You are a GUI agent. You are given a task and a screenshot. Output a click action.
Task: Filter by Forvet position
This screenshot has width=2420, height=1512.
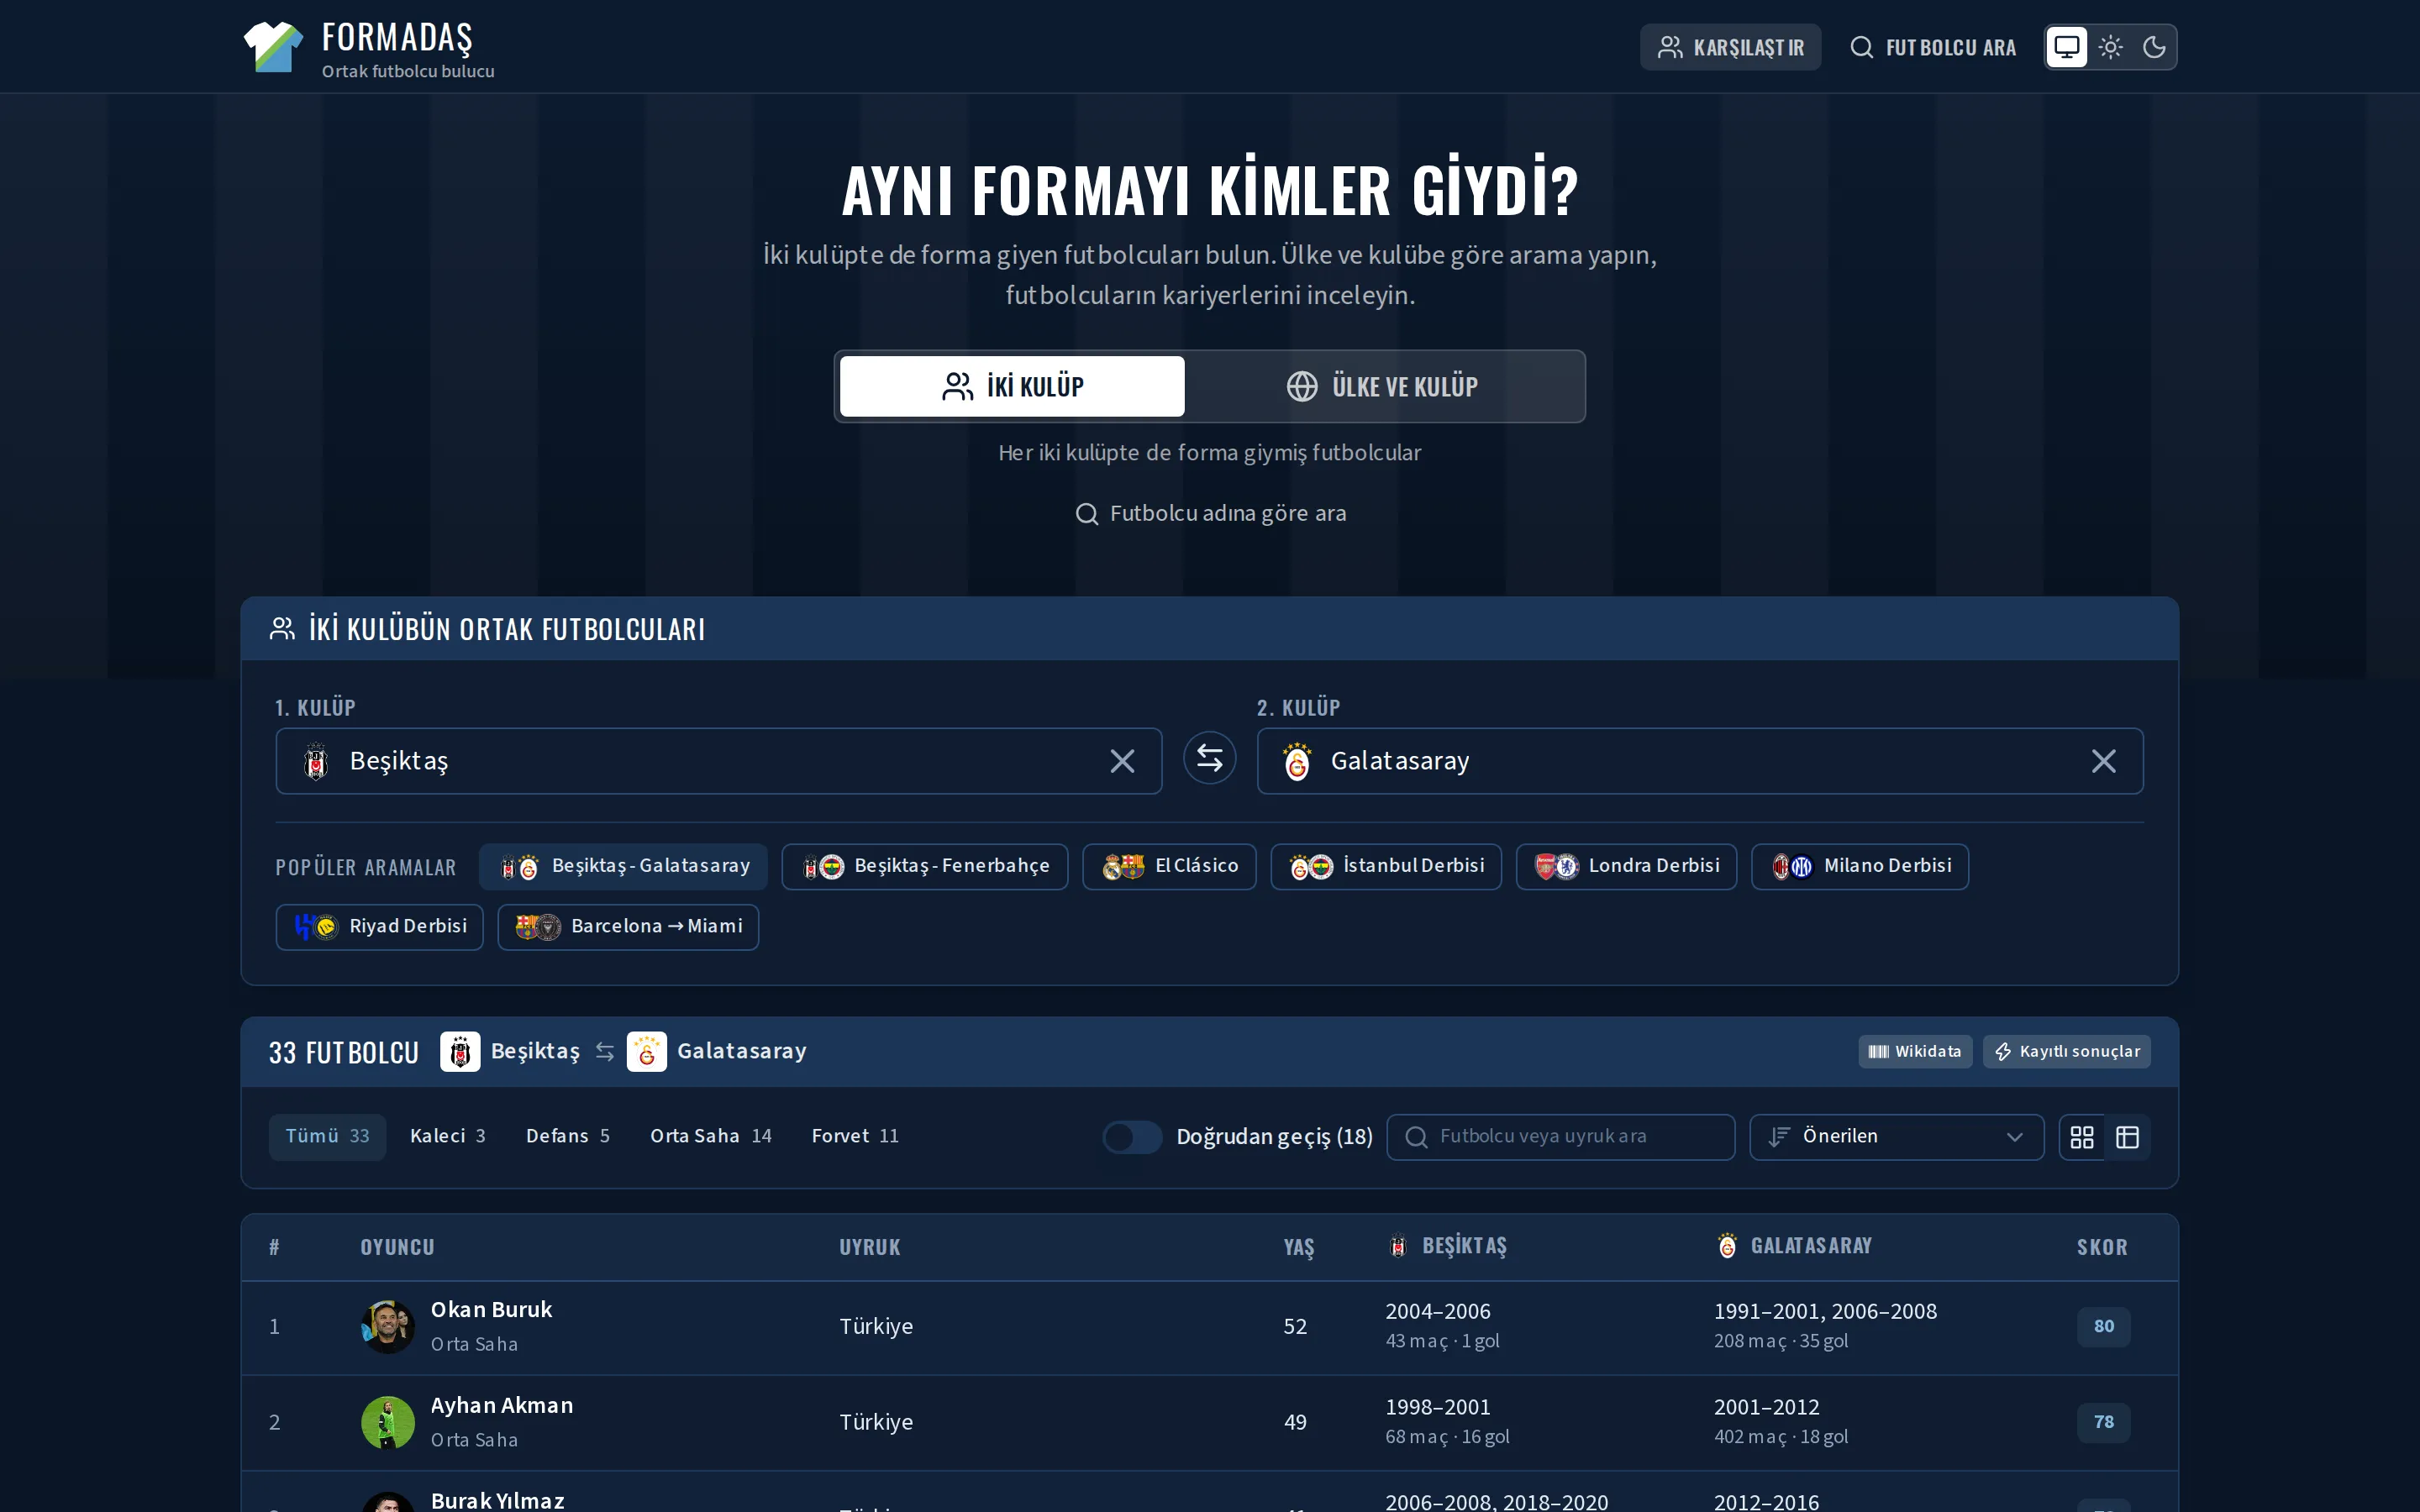click(x=855, y=1137)
